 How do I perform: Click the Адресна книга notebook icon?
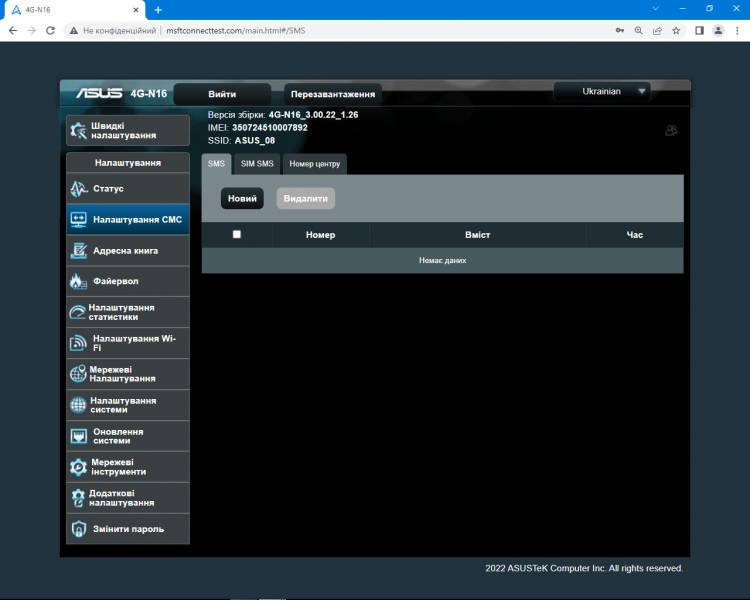(x=78, y=251)
